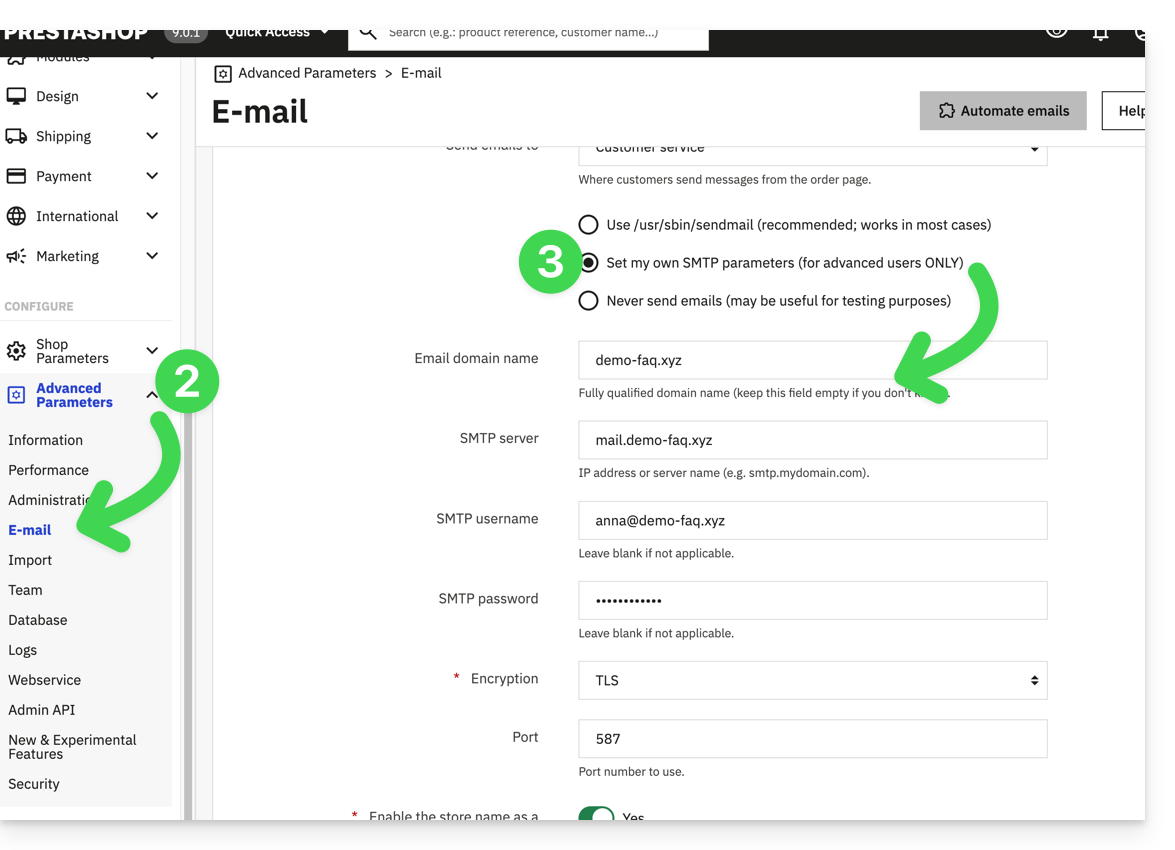Click the notification bell icon
Viewport: 1175px width, 850px height.
(x=1100, y=34)
